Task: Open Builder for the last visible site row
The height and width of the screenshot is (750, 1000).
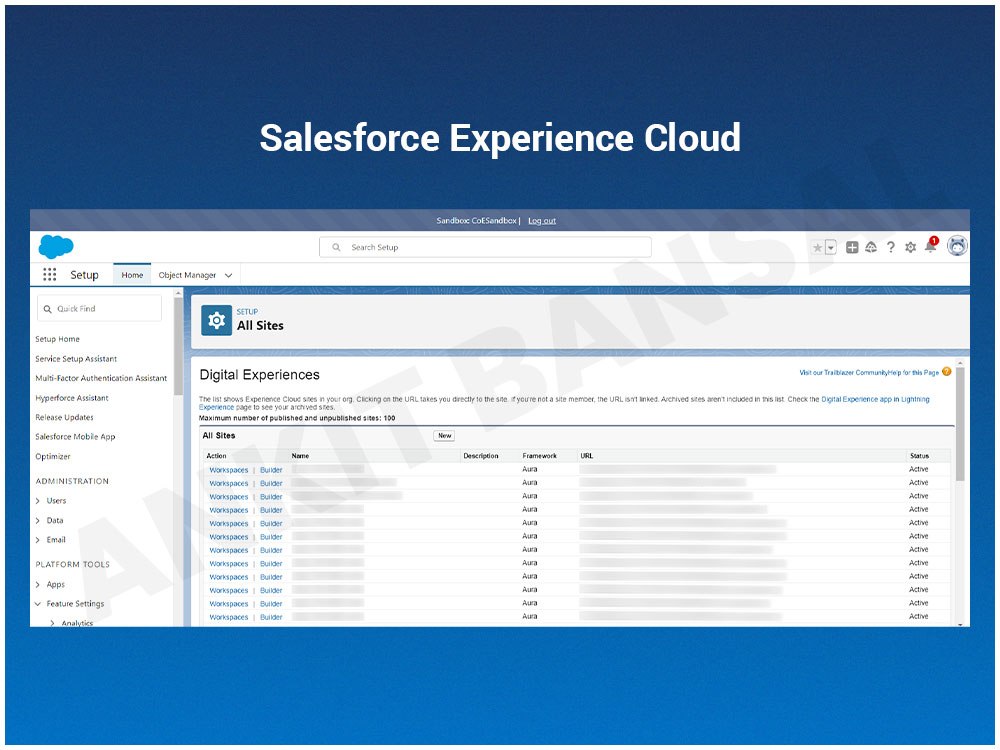Action: pos(271,617)
